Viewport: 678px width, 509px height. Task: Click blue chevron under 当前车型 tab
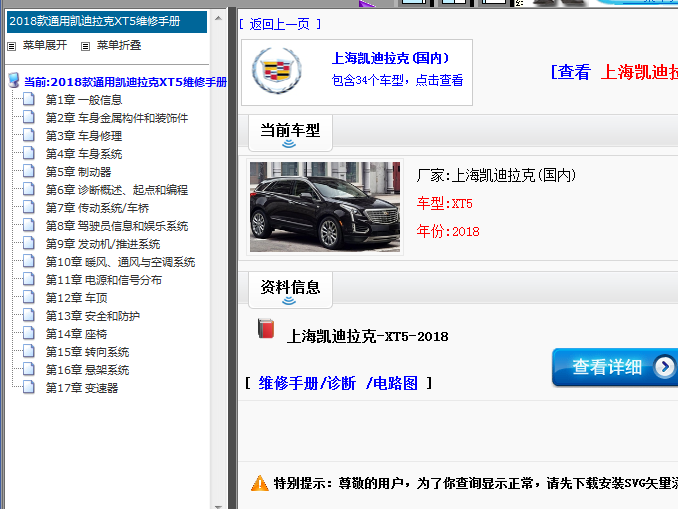289,144
